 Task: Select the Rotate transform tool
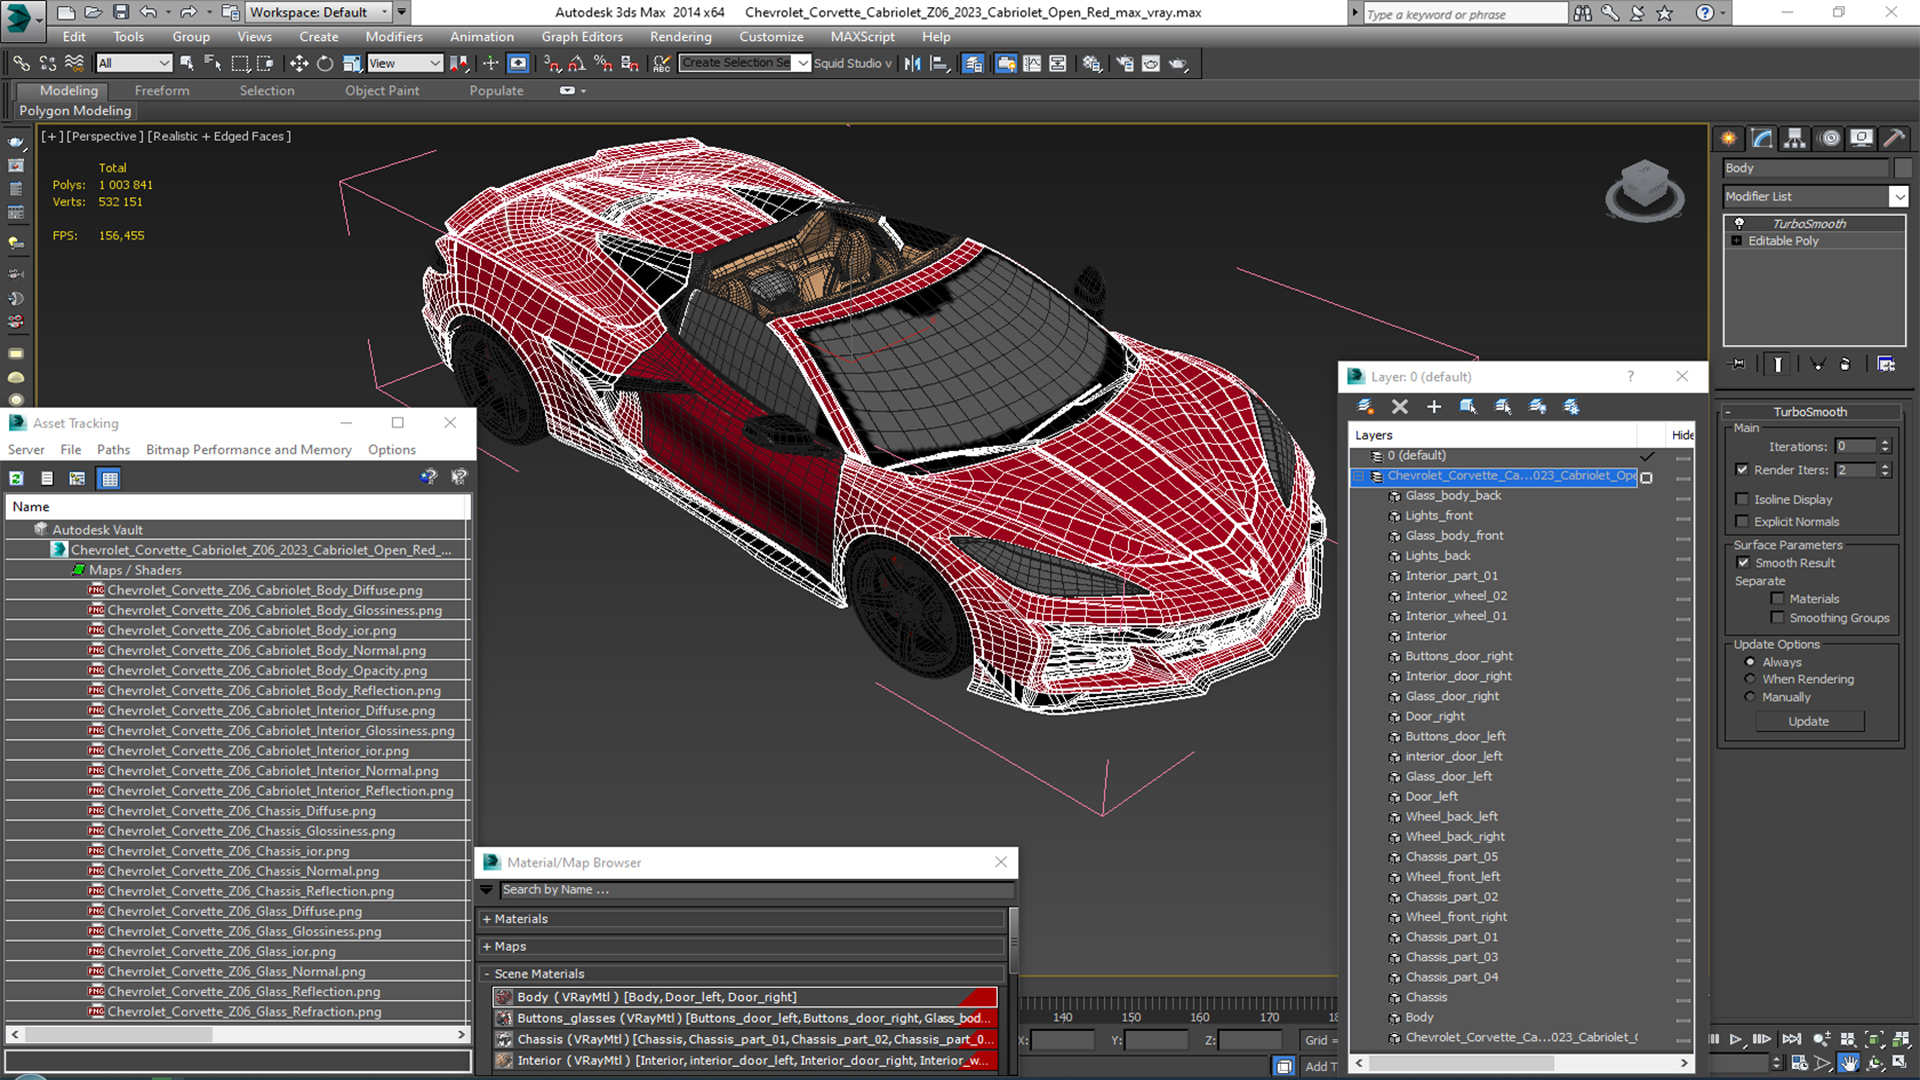click(x=325, y=63)
